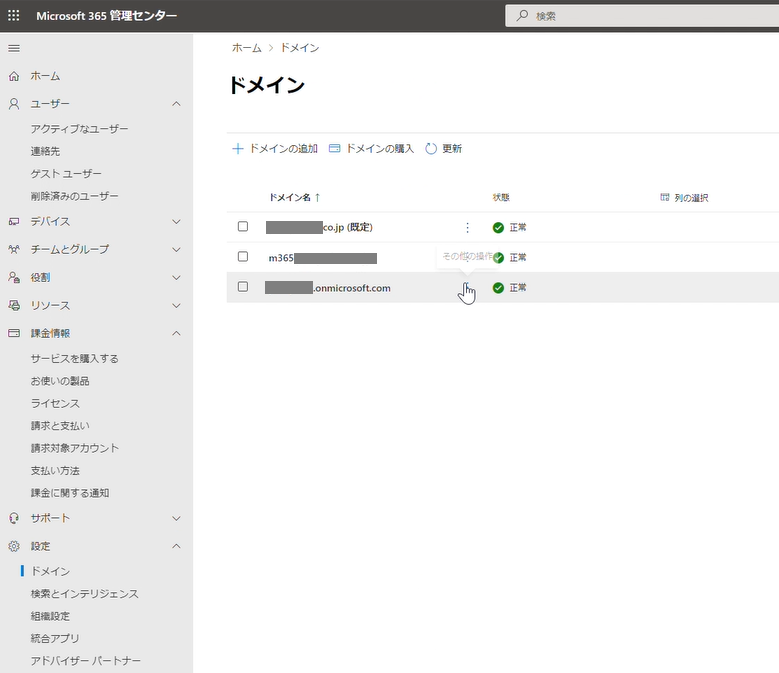Expand the デバイス section chevron

[176, 222]
